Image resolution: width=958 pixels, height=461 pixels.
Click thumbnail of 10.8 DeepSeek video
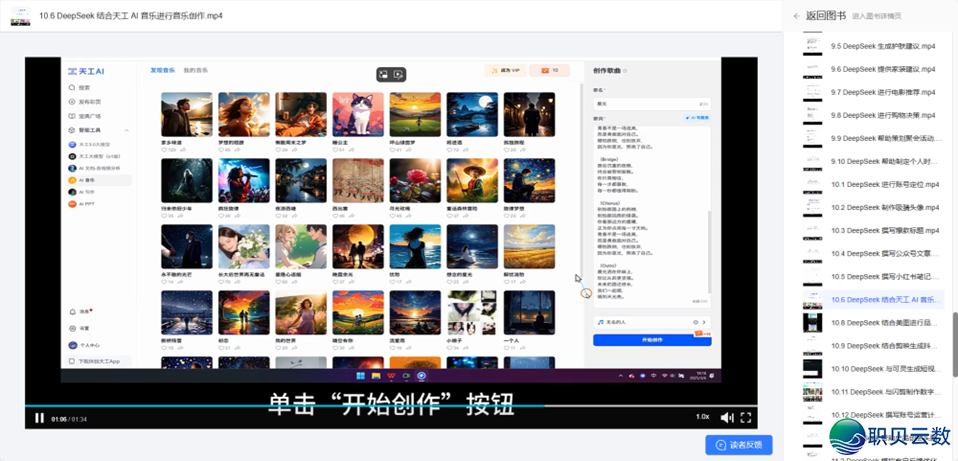(812, 323)
